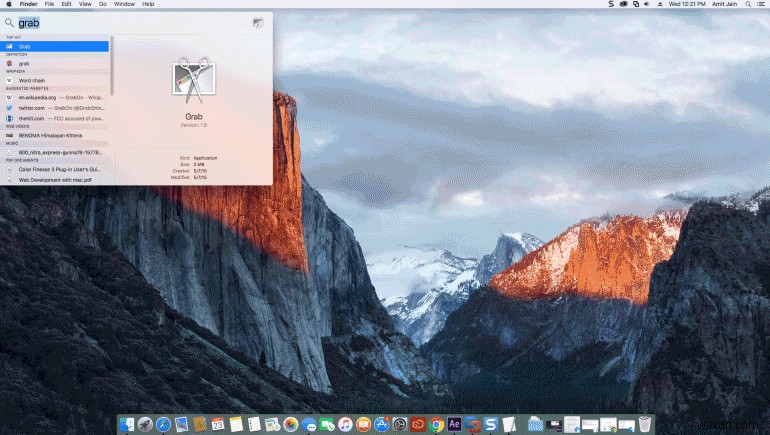The image size is (770, 435).
Task: Click the Spotlight results list scrollbar
Action: (112, 65)
